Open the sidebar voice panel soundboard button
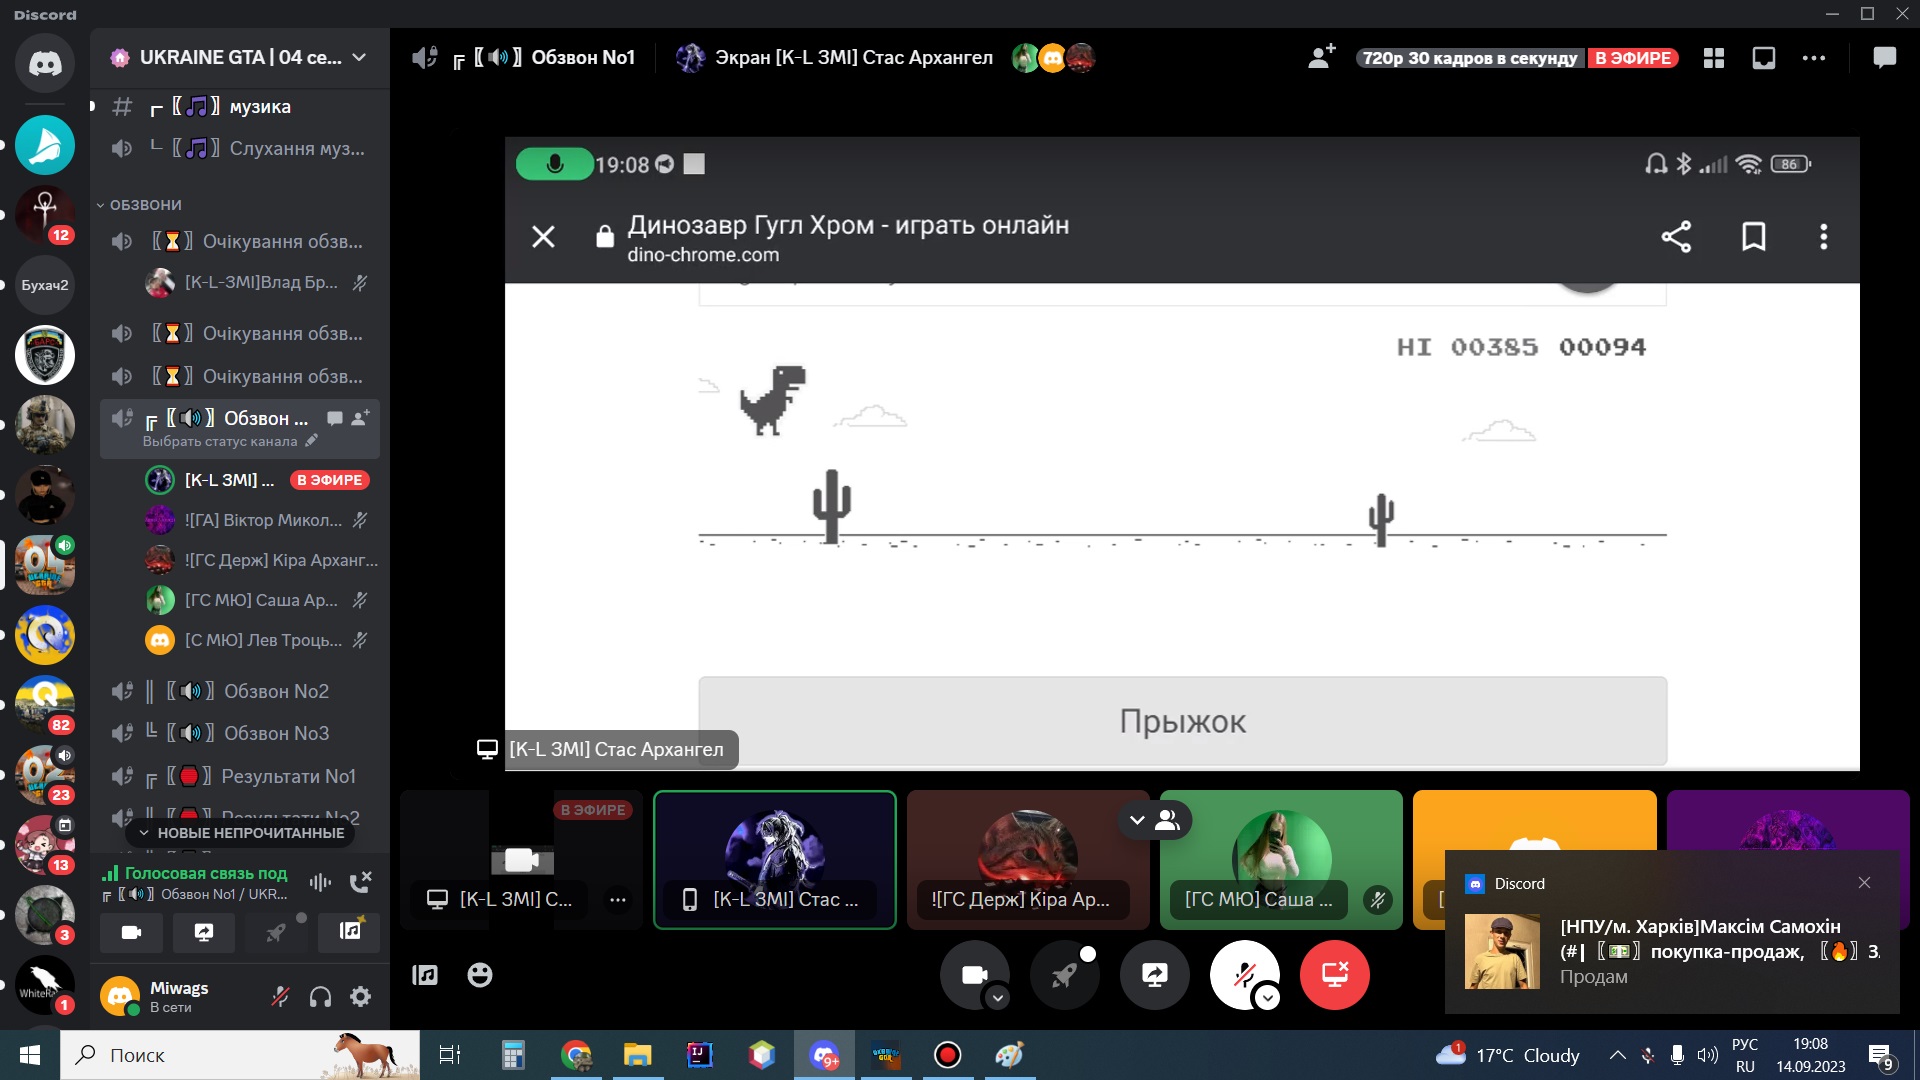 (349, 932)
